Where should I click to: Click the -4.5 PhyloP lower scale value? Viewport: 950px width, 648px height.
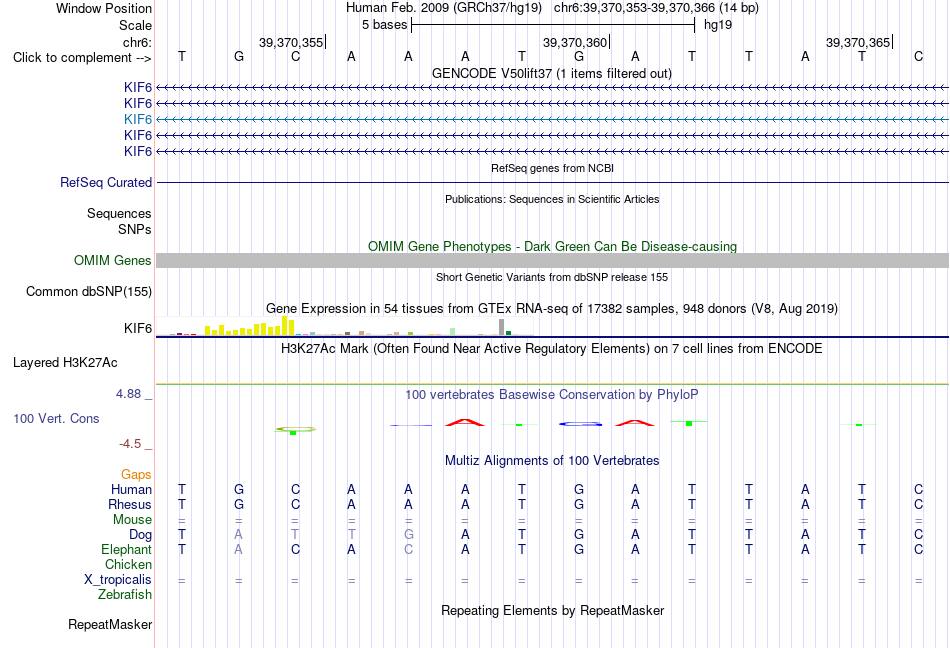pyautogui.click(x=130, y=444)
